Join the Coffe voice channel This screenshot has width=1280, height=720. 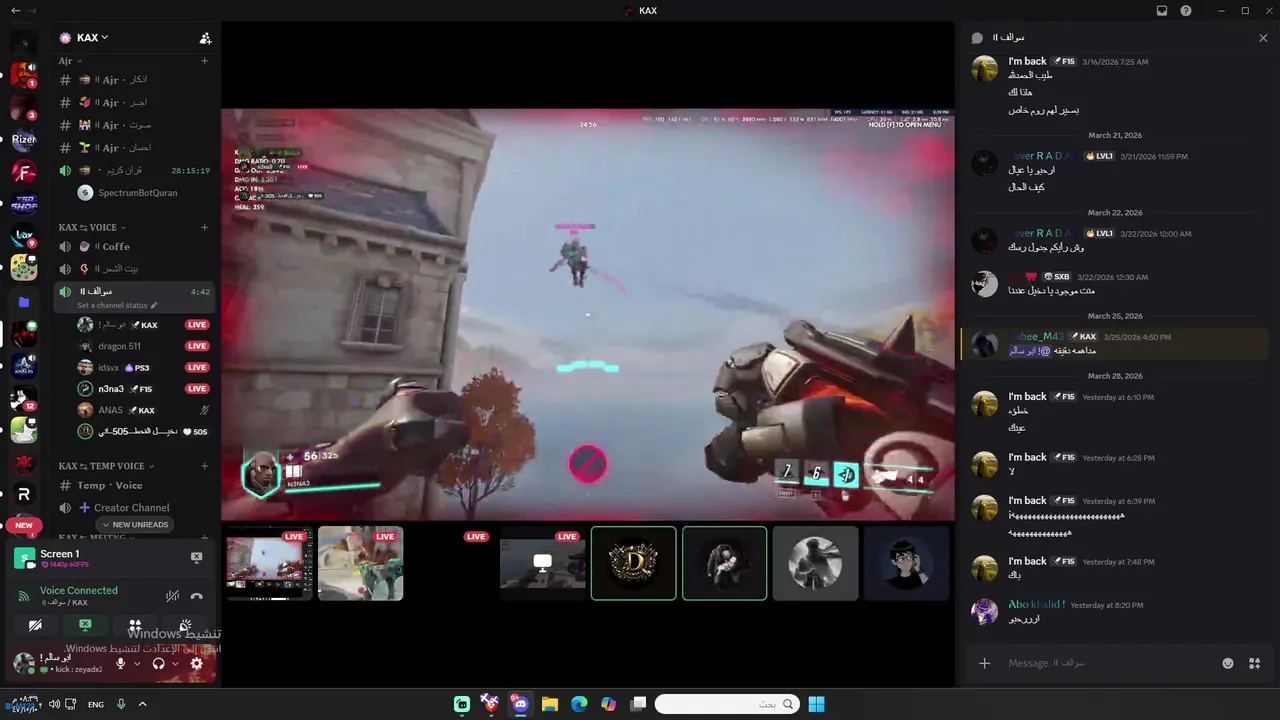tap(134, 247)
